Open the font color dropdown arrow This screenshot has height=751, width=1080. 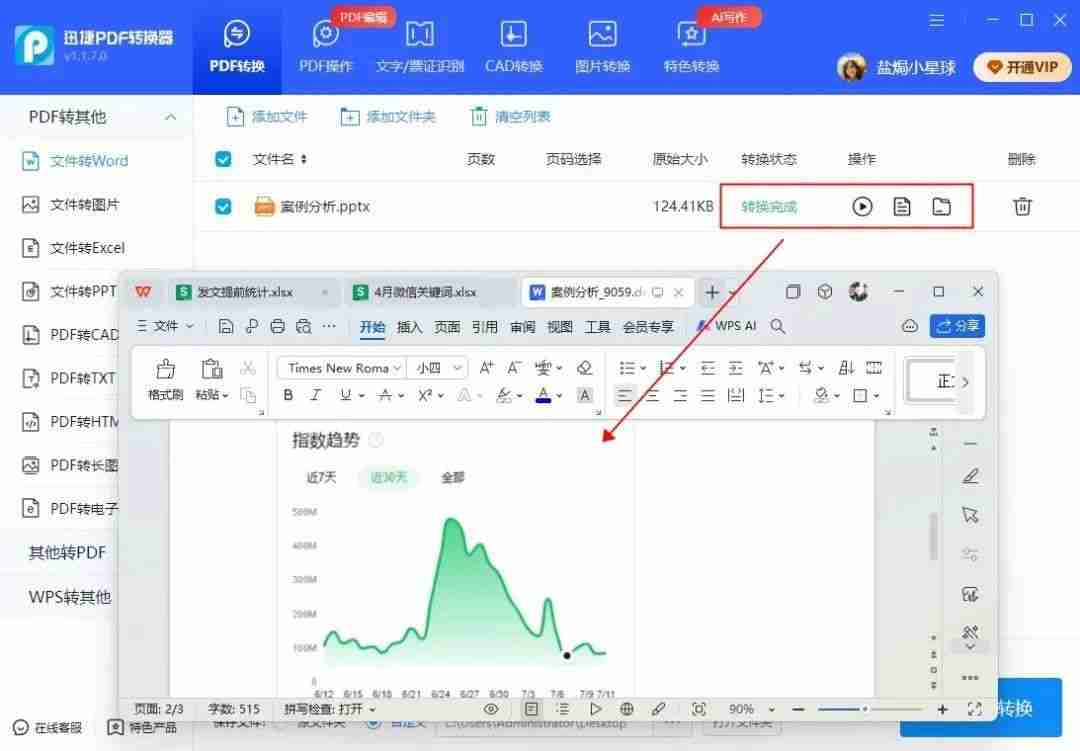click(559, 394)
